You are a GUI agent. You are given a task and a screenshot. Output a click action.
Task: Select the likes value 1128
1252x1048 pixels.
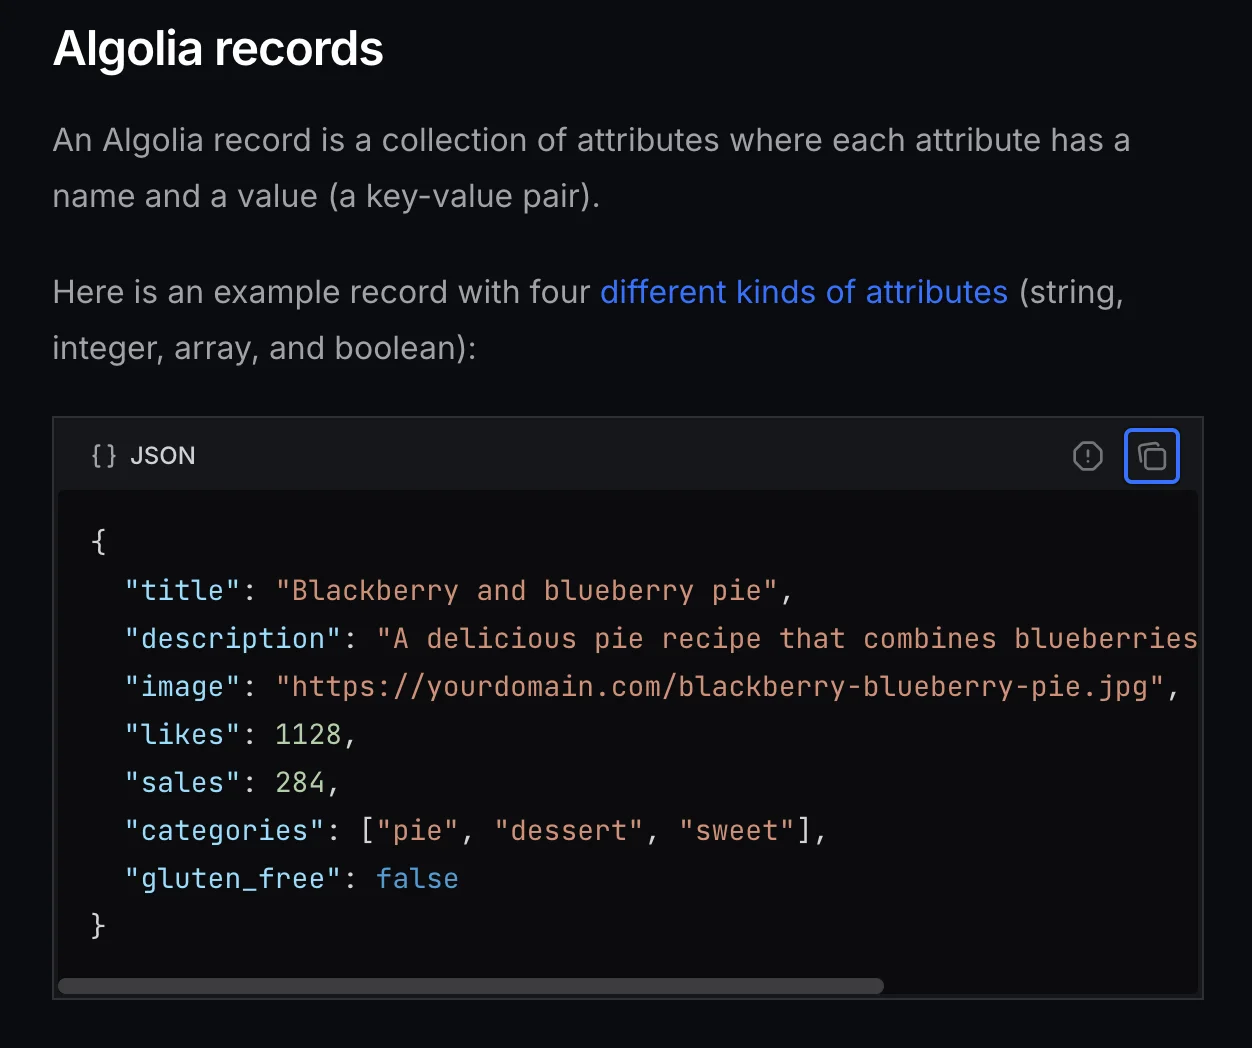tap(312, 734)
